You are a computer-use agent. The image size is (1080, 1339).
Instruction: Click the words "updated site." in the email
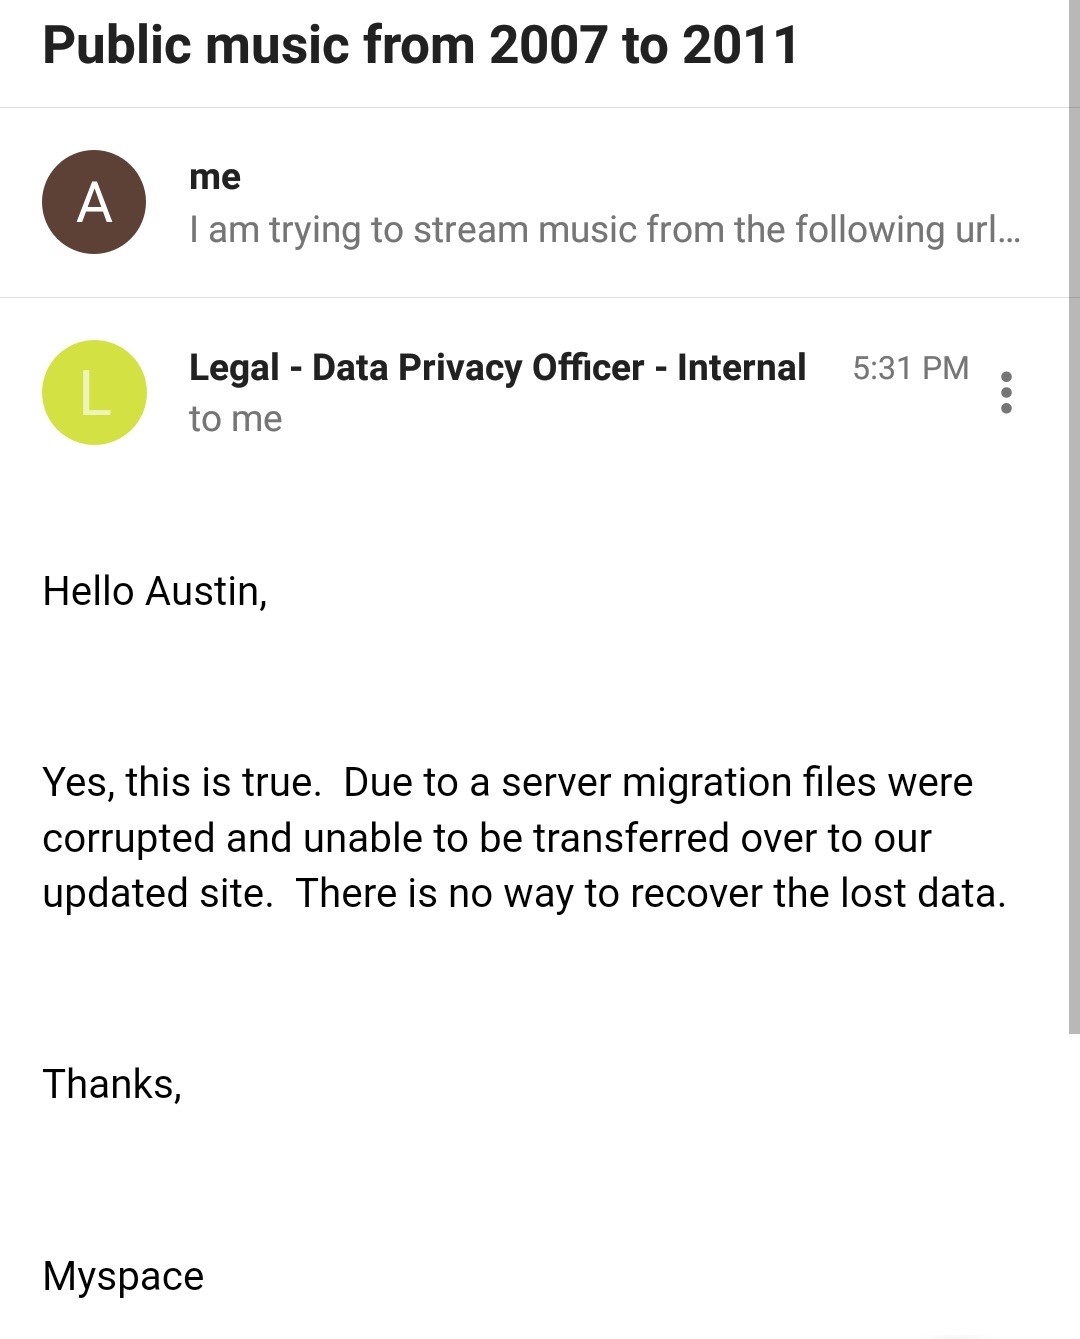[157, 893]
